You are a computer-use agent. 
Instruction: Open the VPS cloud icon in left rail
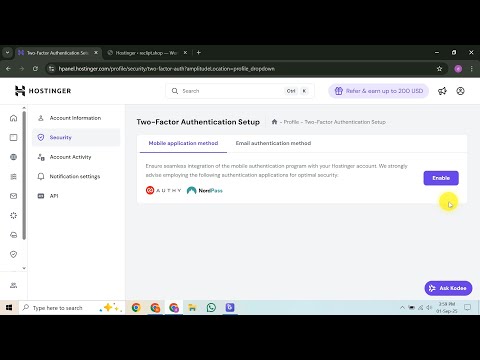coord(13,235)
